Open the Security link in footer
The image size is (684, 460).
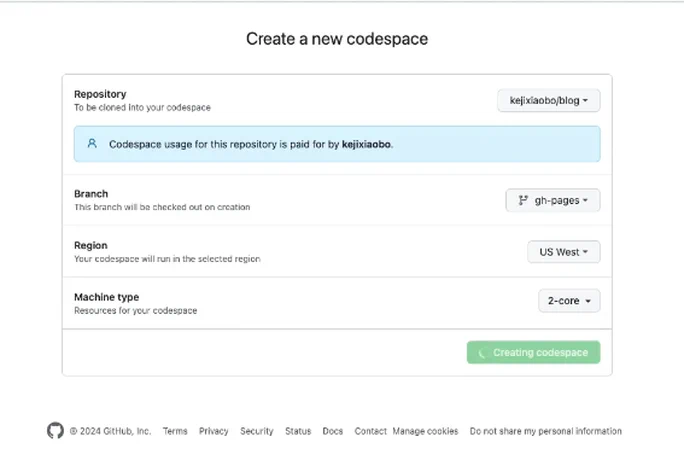(256, 432)
